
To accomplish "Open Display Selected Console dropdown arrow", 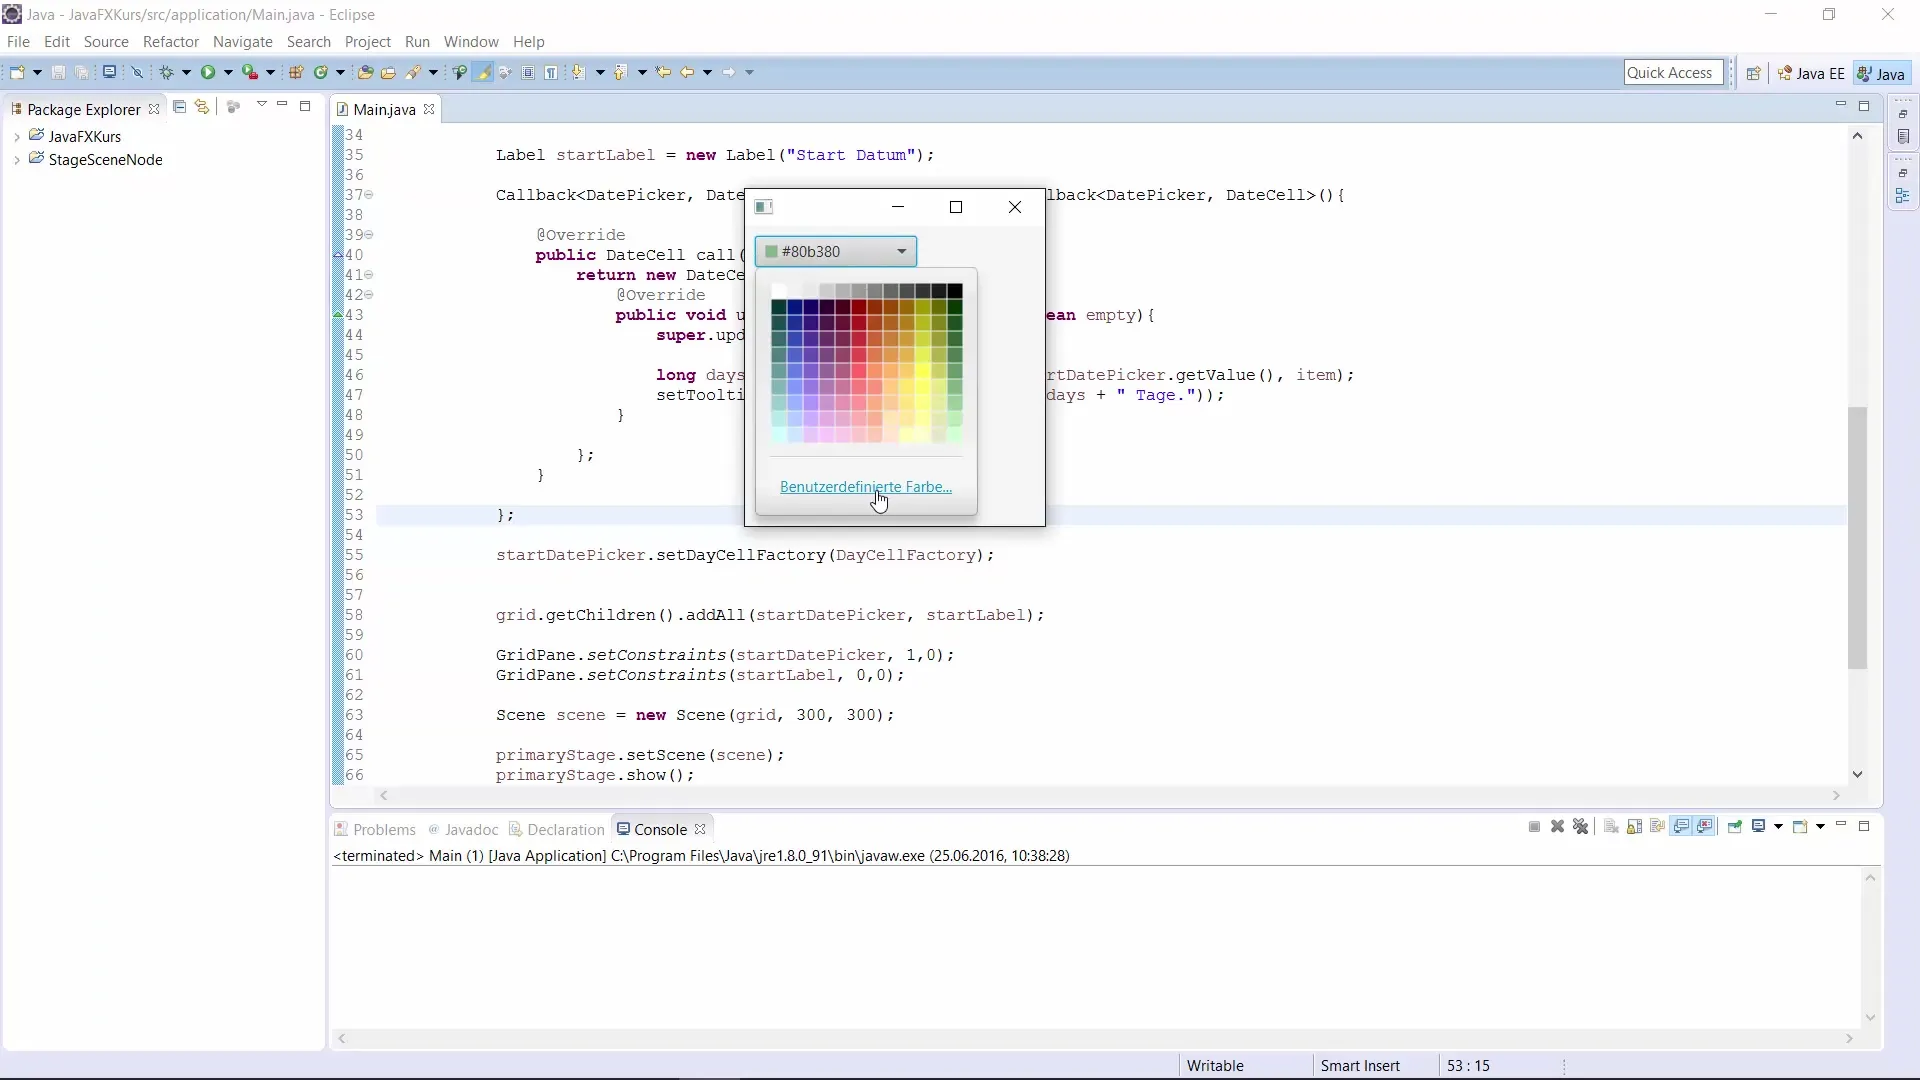I will (x=1778, y=826).
